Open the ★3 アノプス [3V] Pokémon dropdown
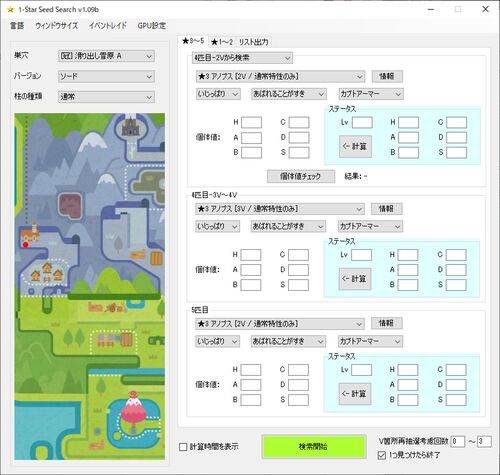 tap(280, 209)
